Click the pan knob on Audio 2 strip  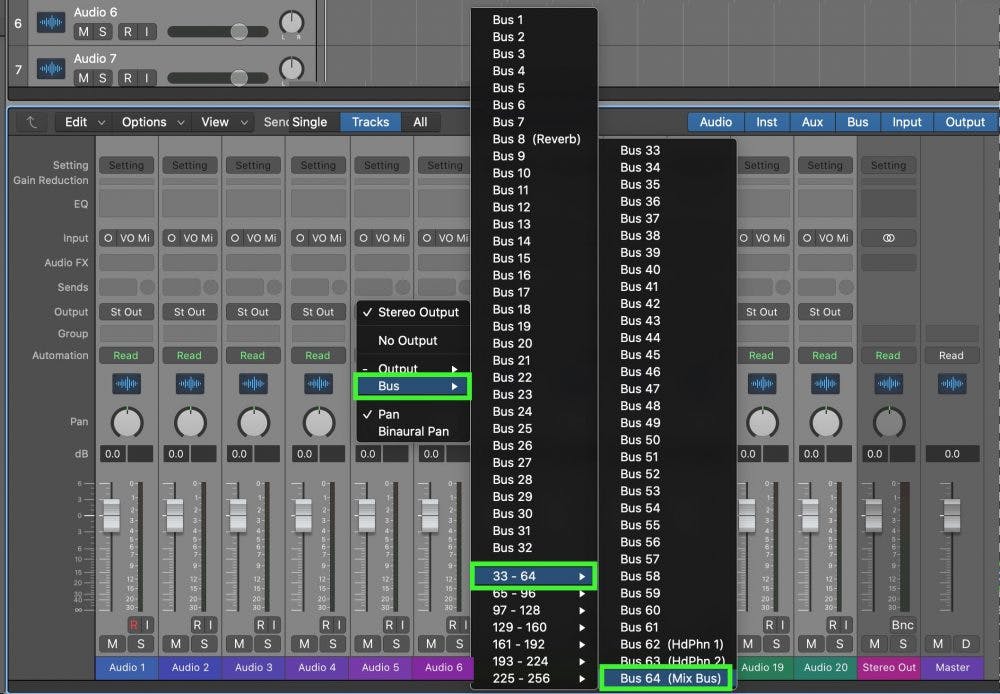190,423
